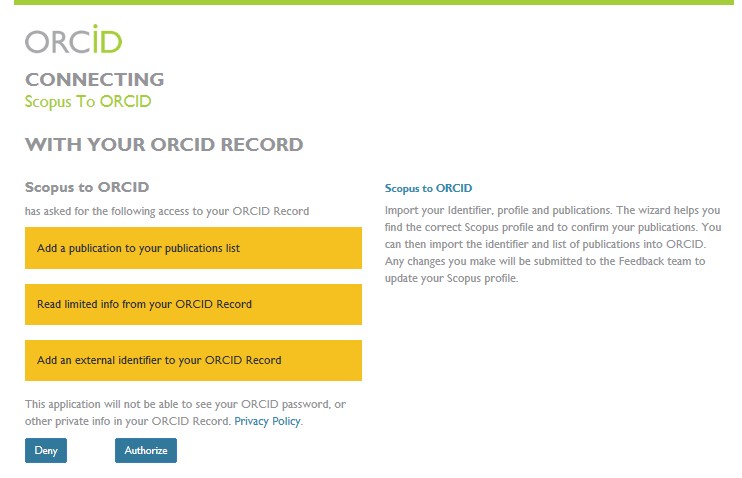Click the blue 'Scopus to ORCID' heading

click(x=428, y=188)
